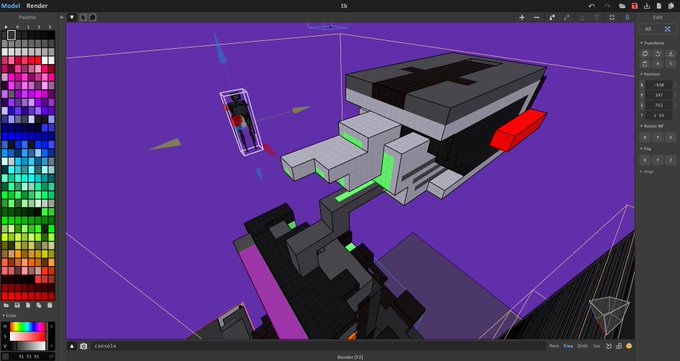Viewport: 680px width, 361px height.
Task: Open project with folder icon
Action: point(622,6)
